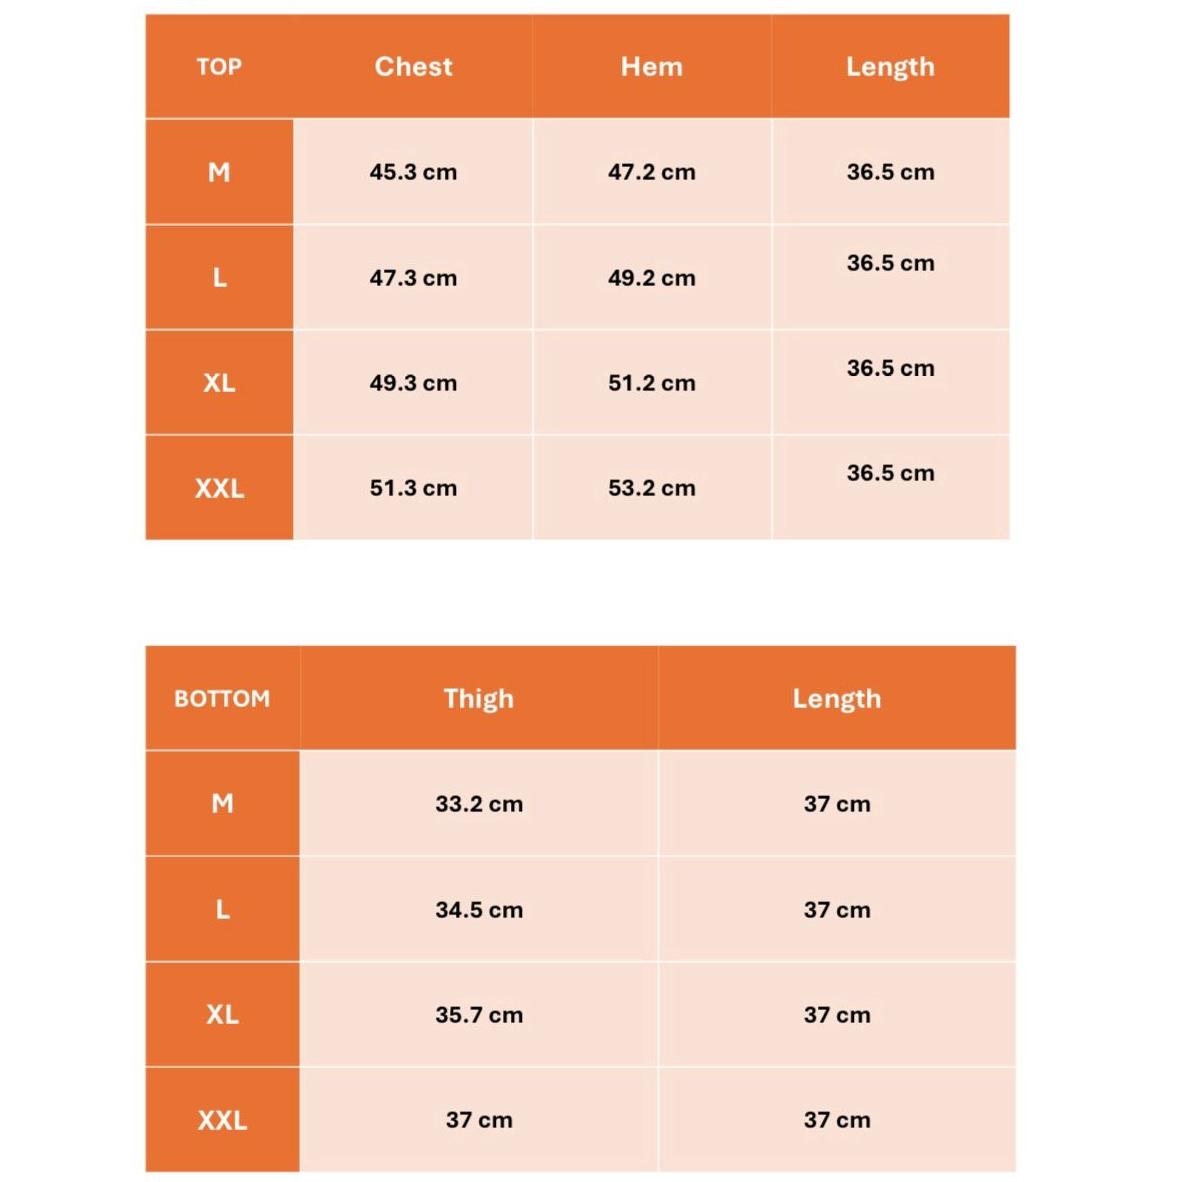1182x1182 pixels.
Task: Select the 47.2 cm hem cell
Action: tap(651, 172)
